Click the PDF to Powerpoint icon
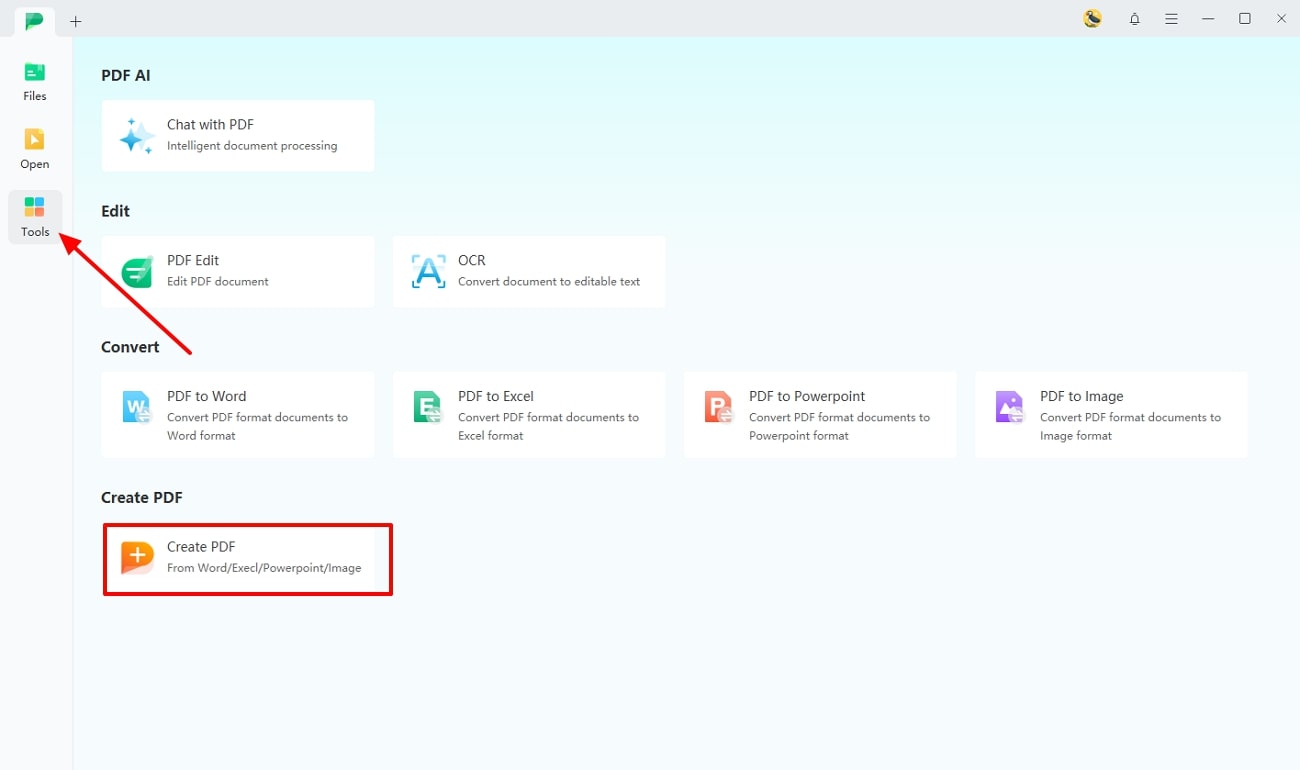Screen dimensions: 1300x770 [x=719, y=407]
